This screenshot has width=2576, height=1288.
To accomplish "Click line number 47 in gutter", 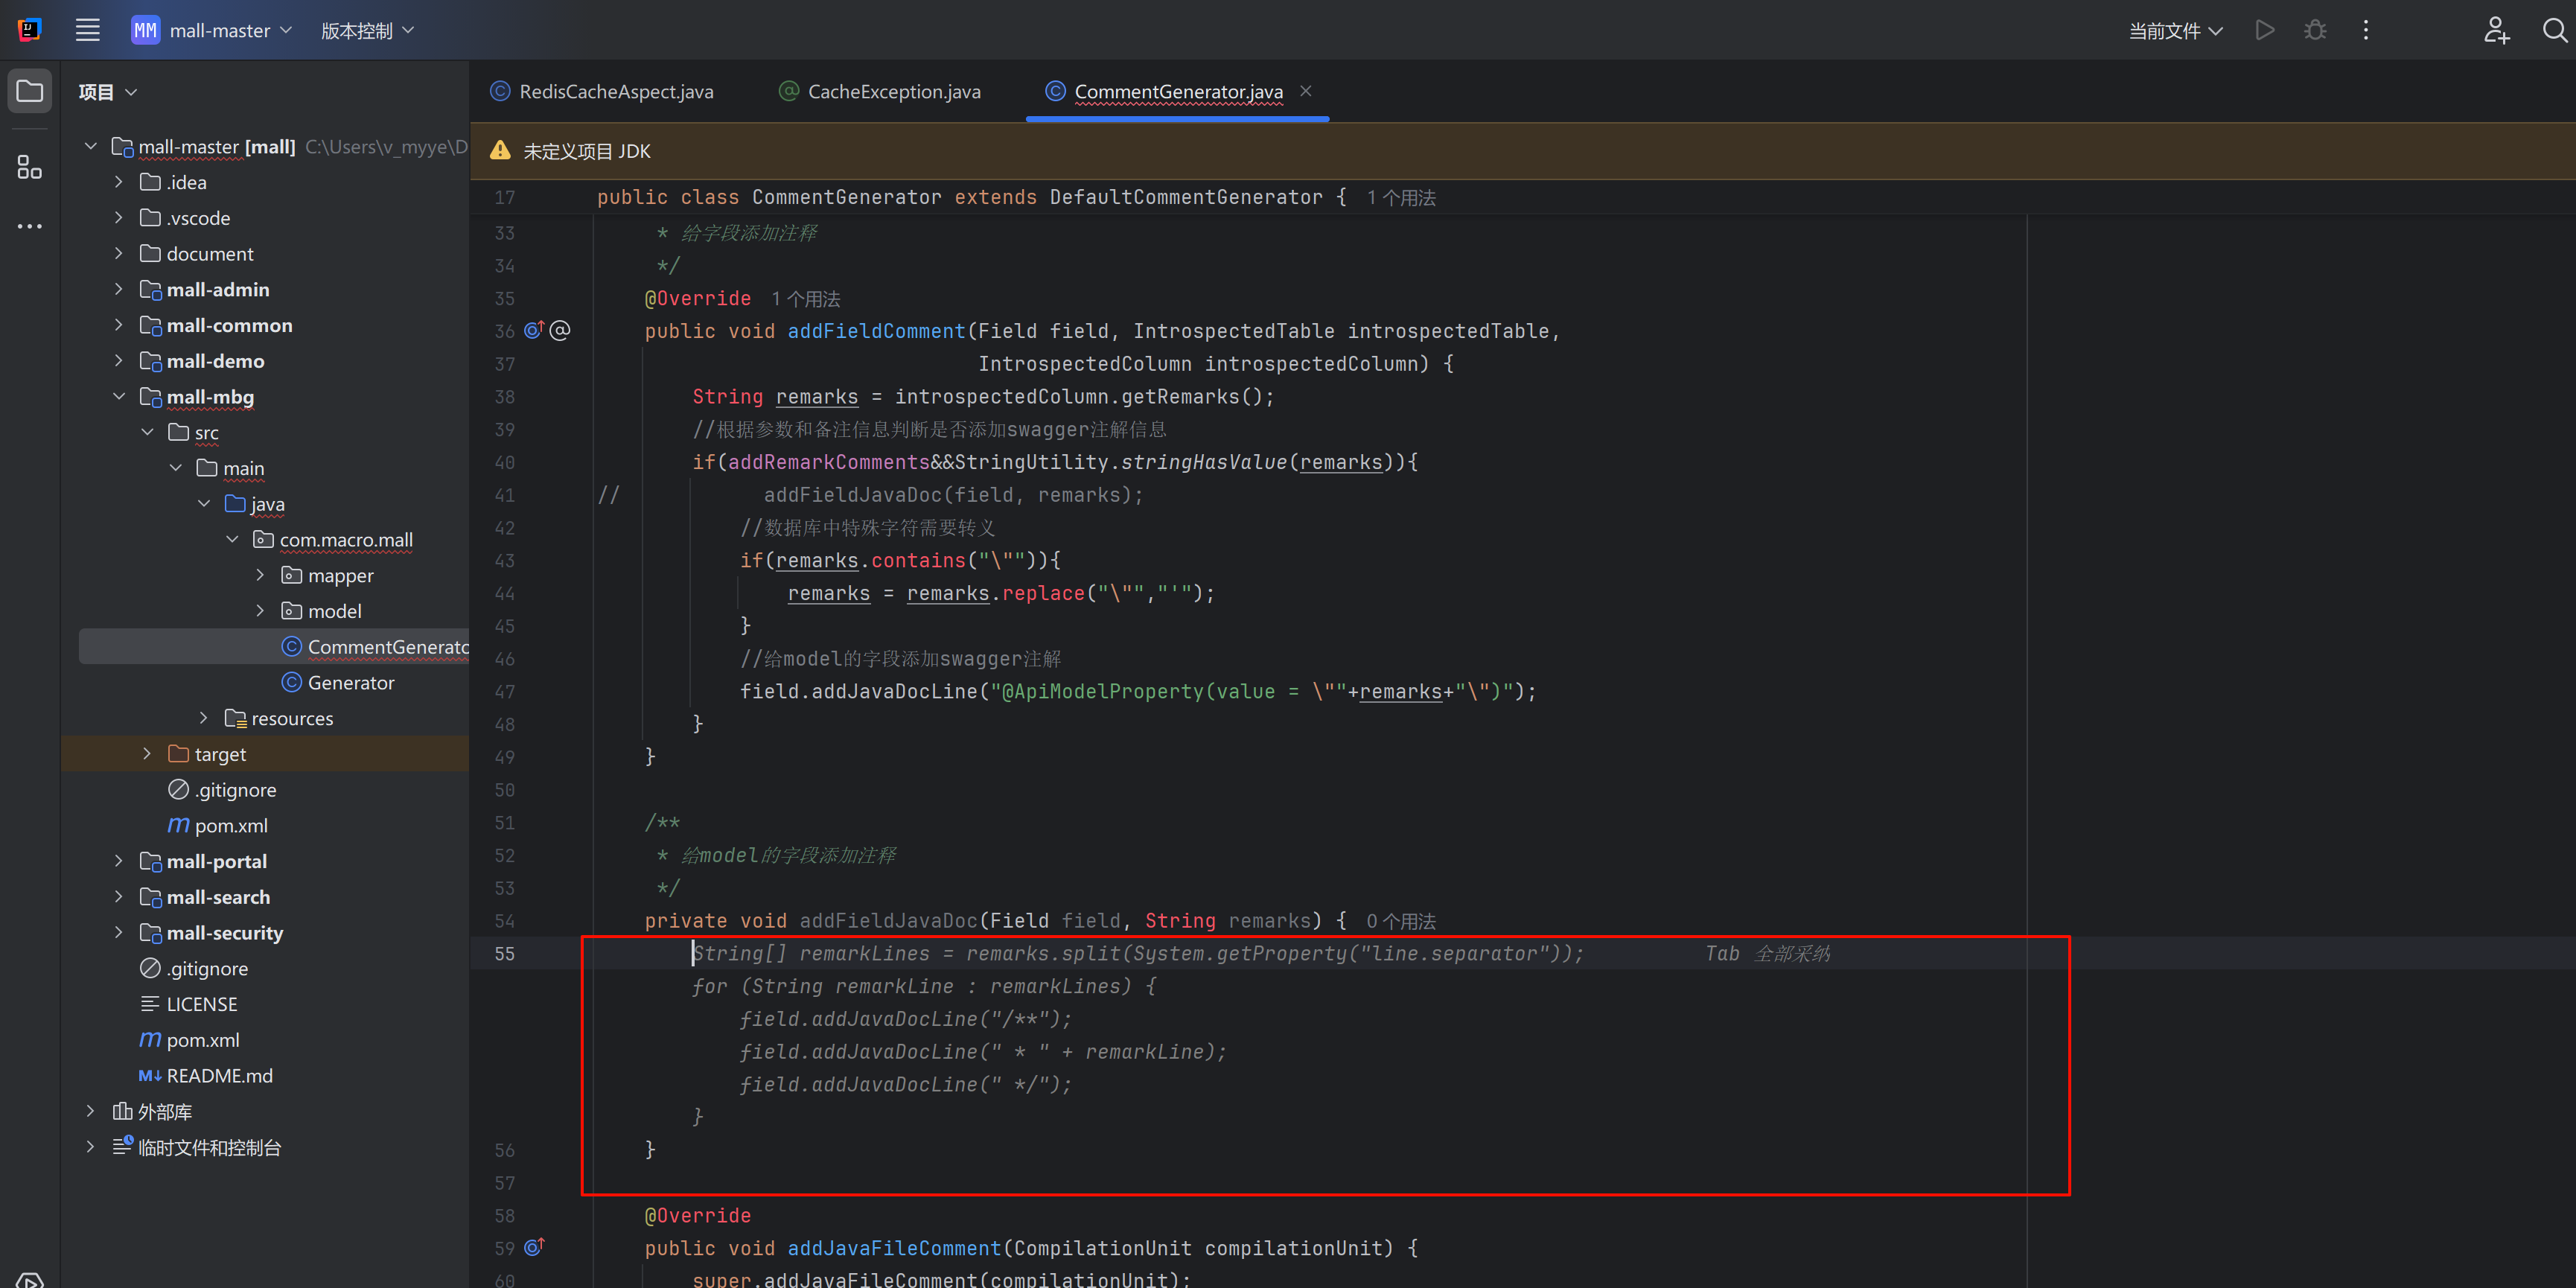I will pos(505,692).
